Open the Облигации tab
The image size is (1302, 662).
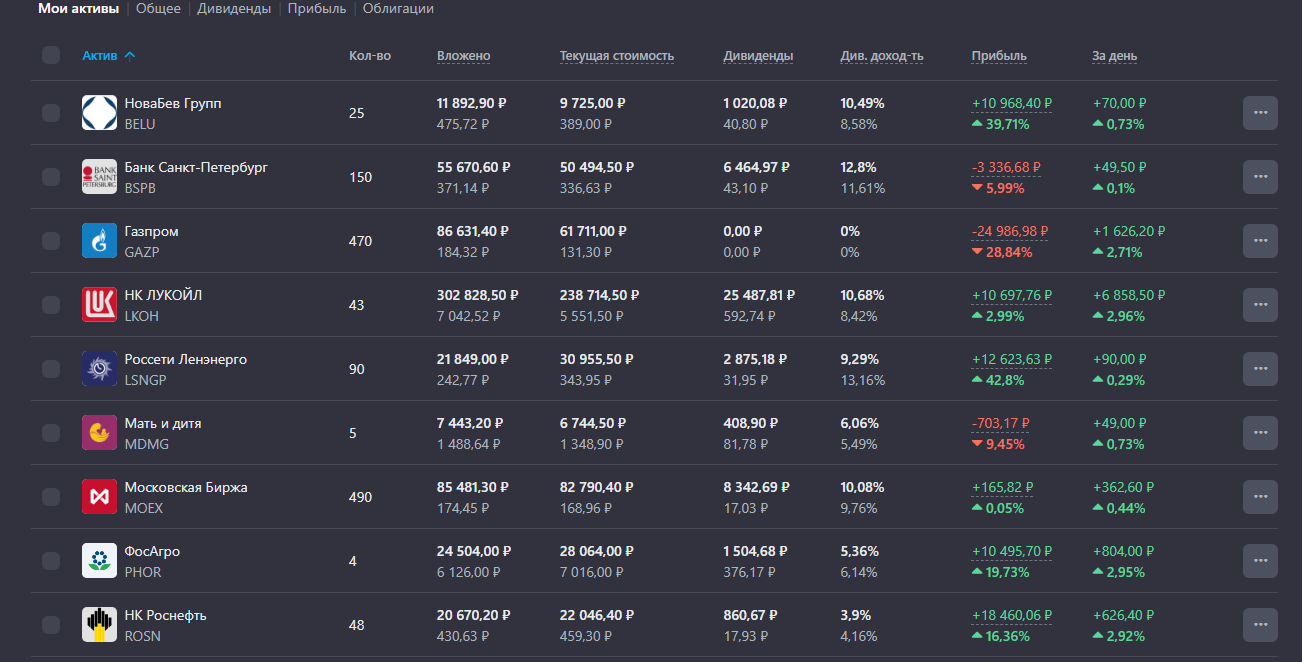pos(398,9)
